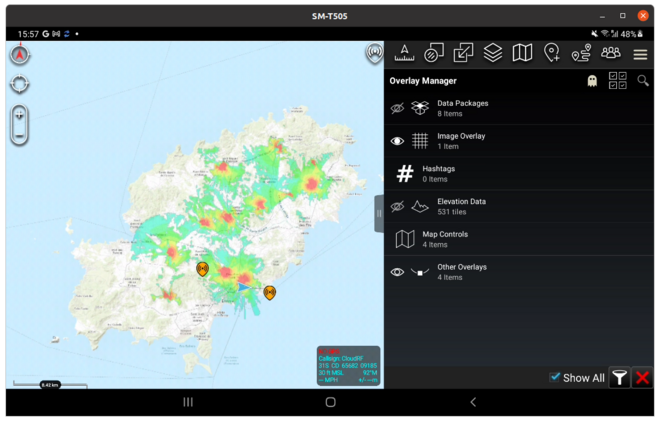Close Overlay Manager with red X
Screen dimensions: 660x422
(643, 378)
